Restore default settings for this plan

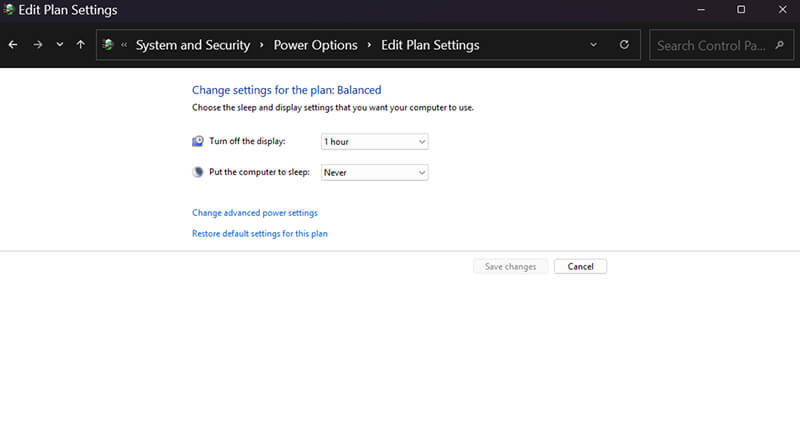[260, 234]
